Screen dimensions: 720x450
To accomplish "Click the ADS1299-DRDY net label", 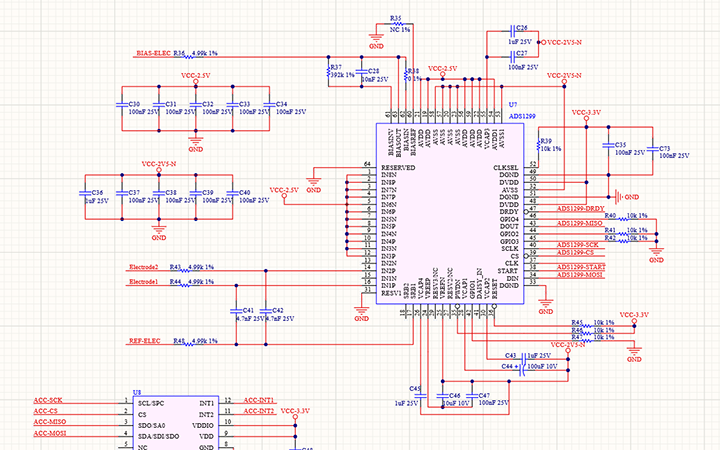I will point(580,208).
